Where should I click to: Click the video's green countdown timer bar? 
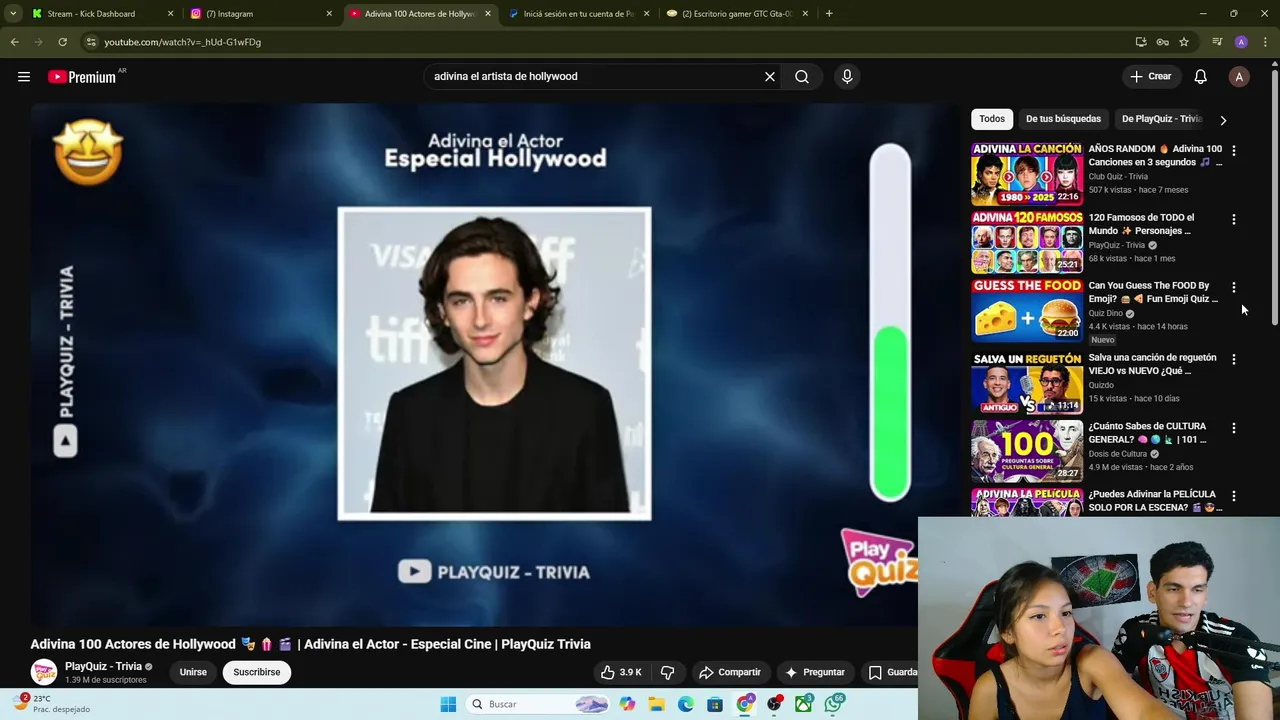click(x=890, y=412)
